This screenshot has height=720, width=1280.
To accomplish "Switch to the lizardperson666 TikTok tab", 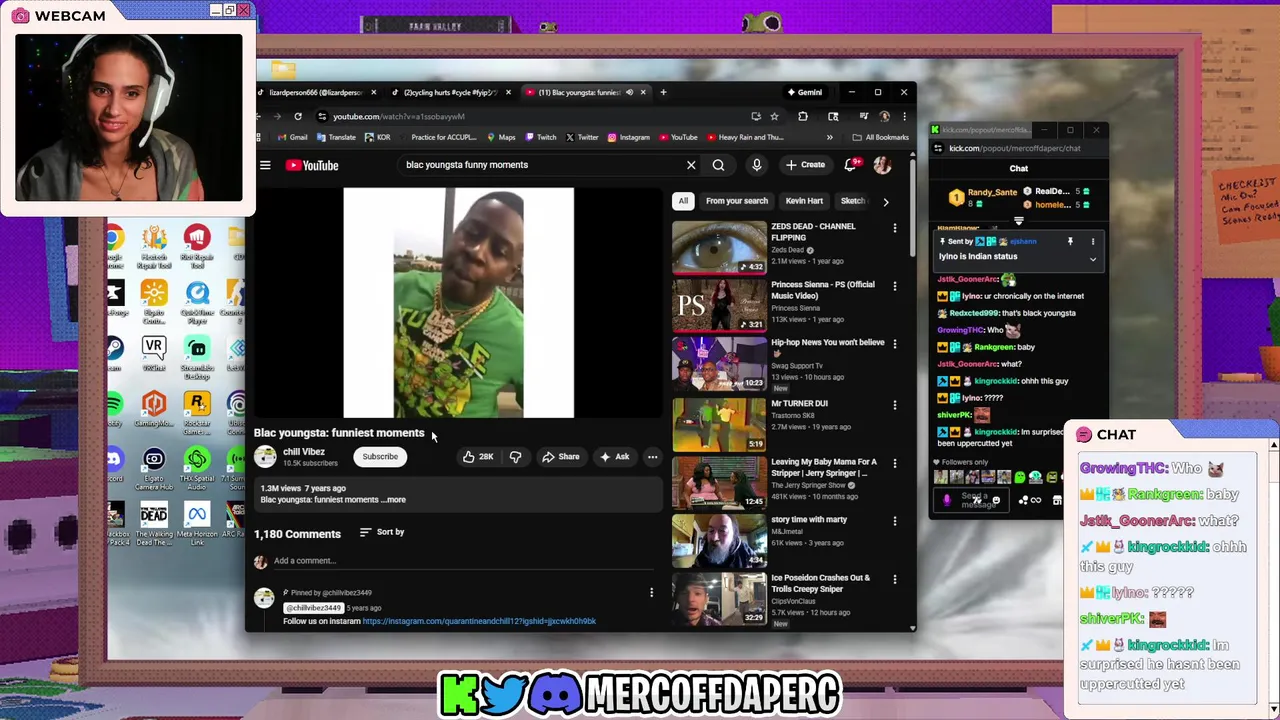I will click(315, 92).
